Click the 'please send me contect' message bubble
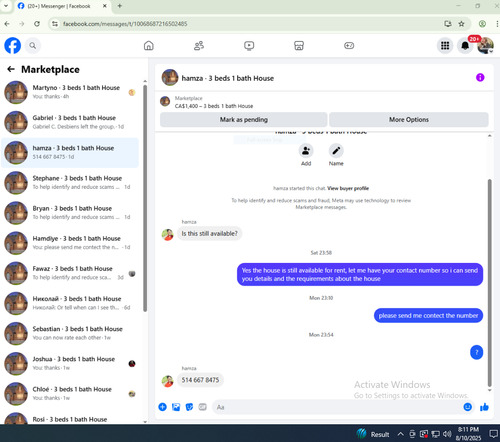Image resolution: width=500 pixels, height=442 pixels. coord(428,315)
